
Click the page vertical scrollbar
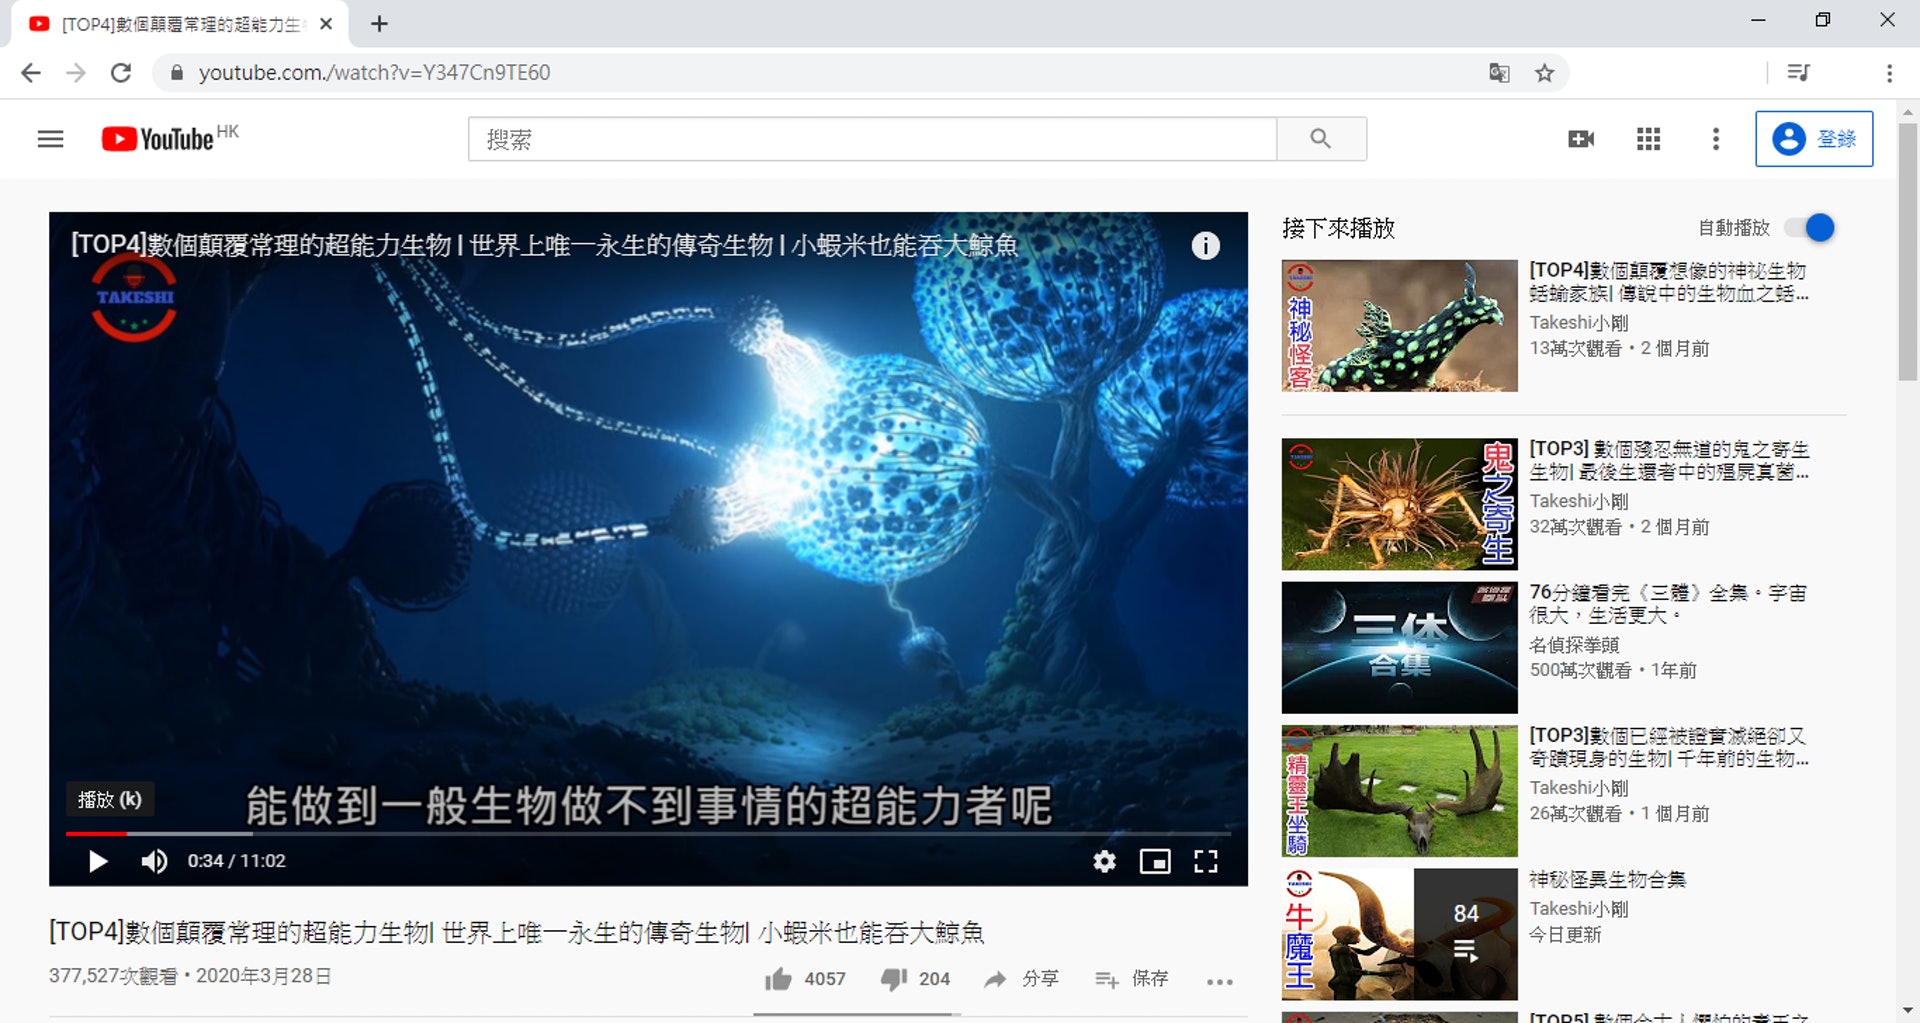point(1908,251)
